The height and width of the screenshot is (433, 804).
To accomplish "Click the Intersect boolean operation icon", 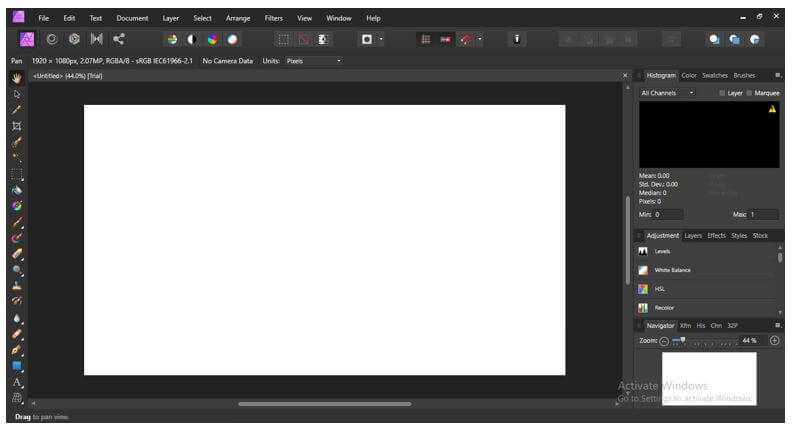I will [x=755, y=40].
